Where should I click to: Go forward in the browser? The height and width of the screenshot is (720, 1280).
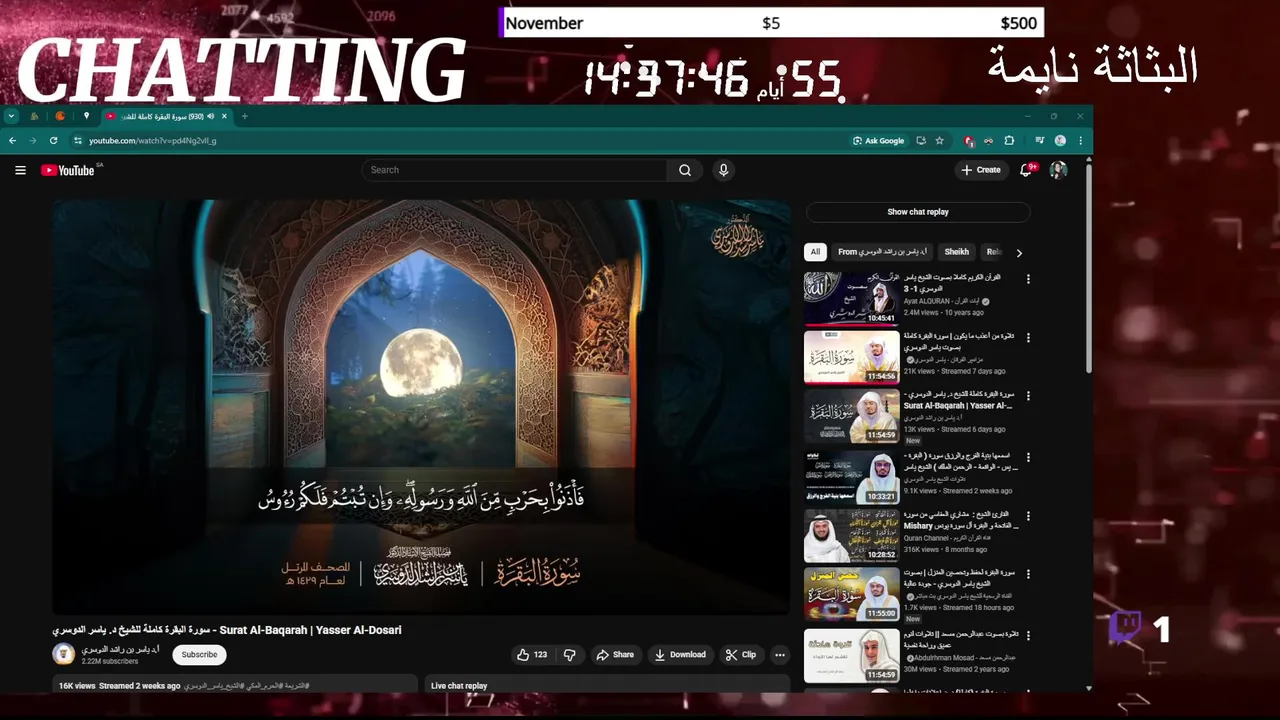(32, 141)
